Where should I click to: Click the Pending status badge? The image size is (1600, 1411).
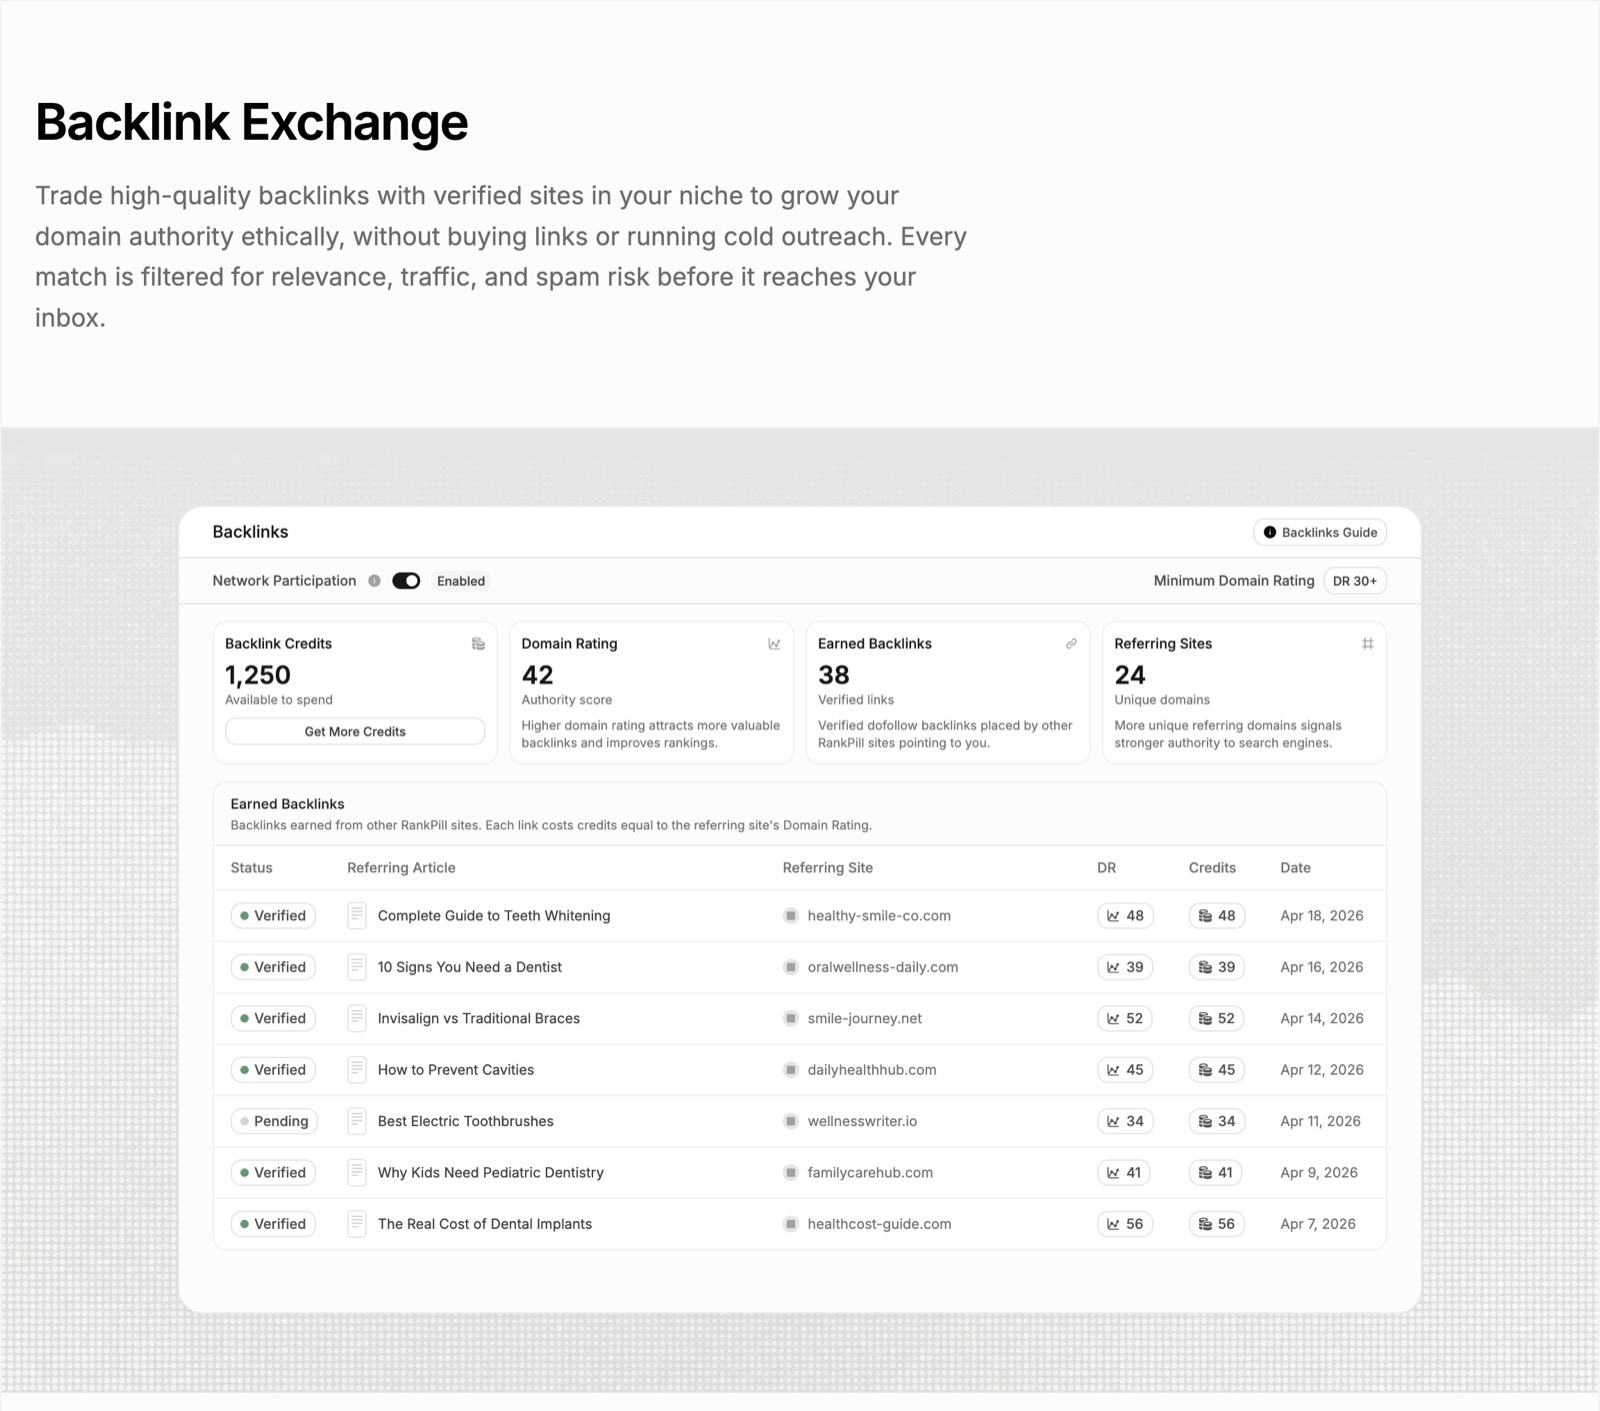pos(274,1121)
